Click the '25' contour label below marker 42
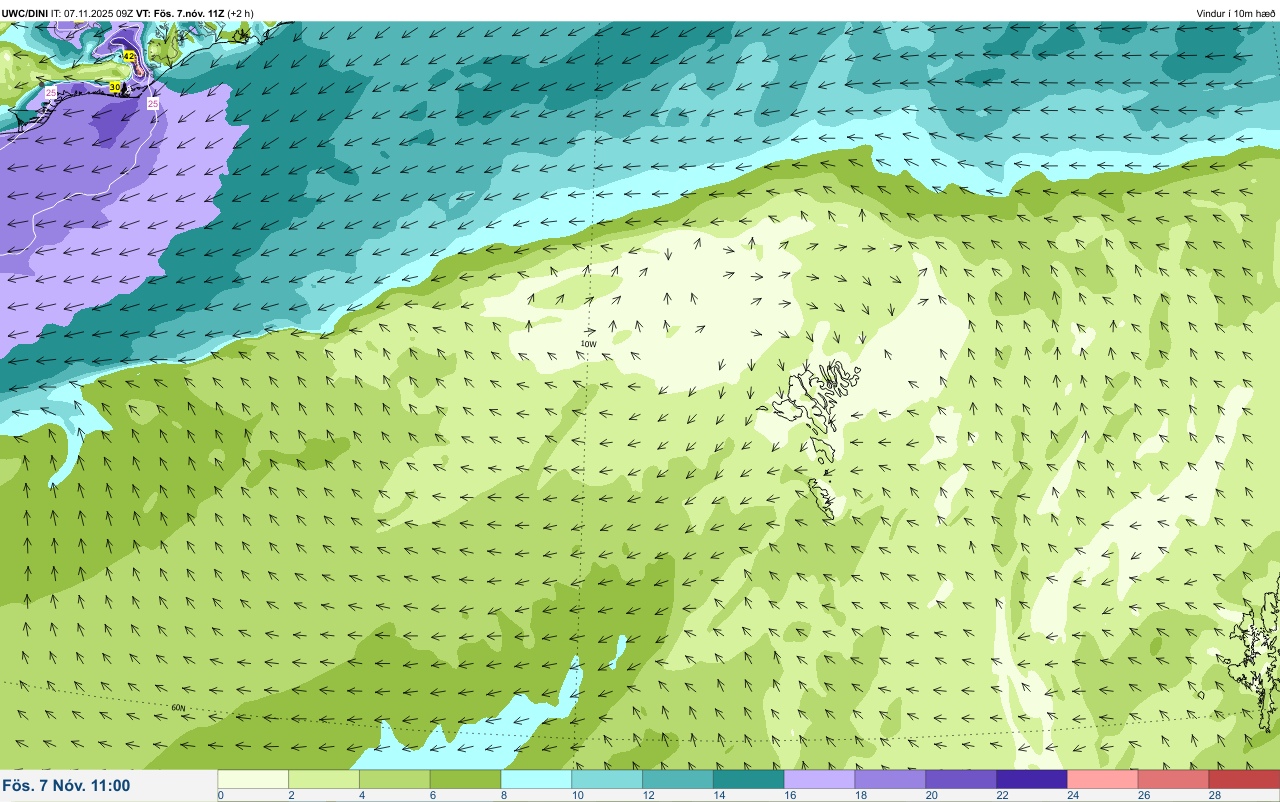Screen dimensions: 1280x802 pos(153,104)
